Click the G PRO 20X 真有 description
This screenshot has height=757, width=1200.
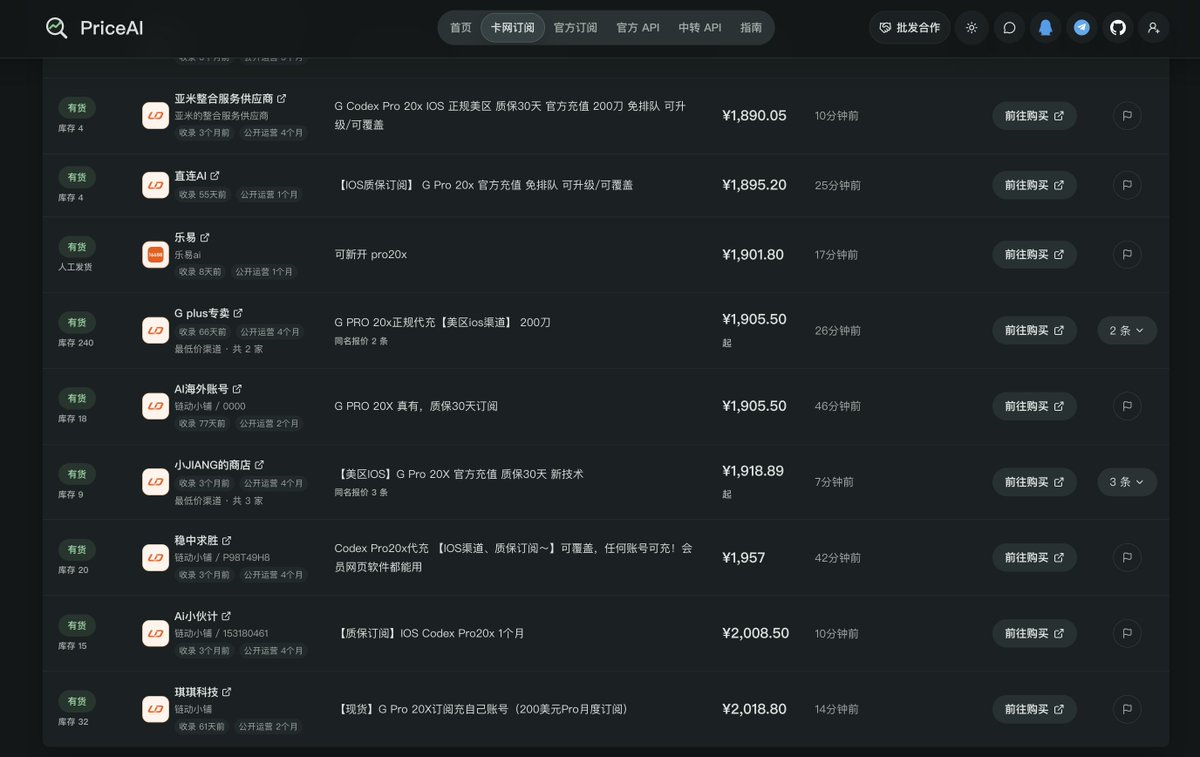click(x=416, y=406)
